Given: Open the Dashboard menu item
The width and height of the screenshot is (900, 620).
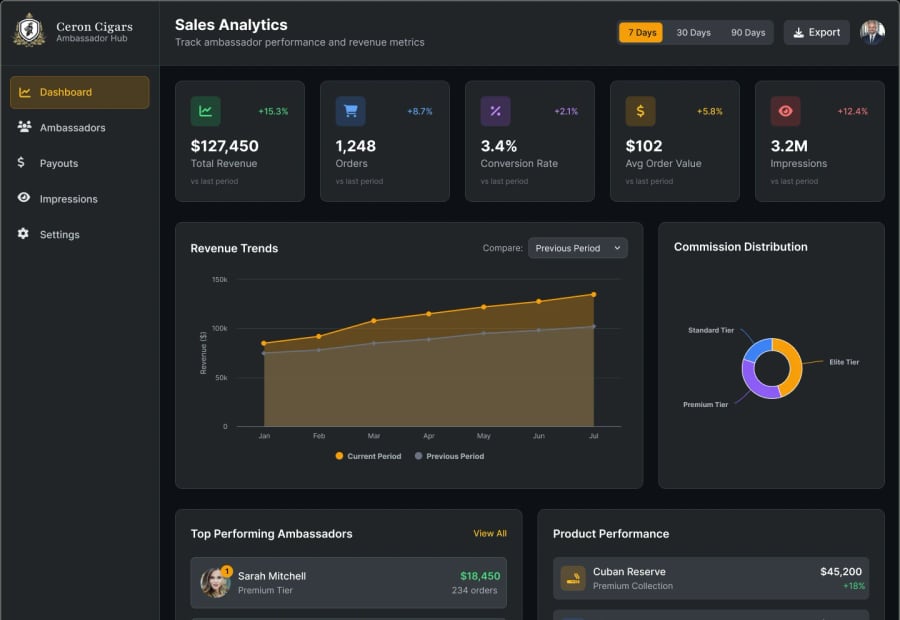Looking at the screenshot, I should coord(80,92).
